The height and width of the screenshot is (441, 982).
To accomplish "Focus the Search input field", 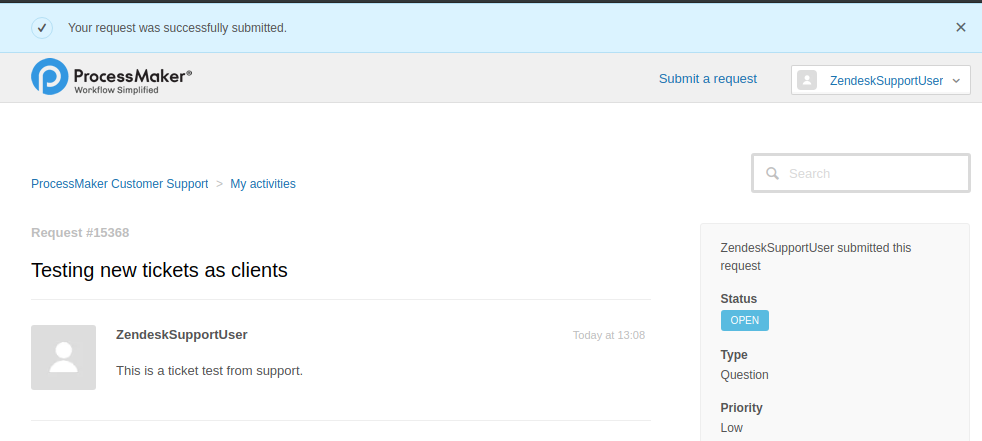I will pos(870,173).
